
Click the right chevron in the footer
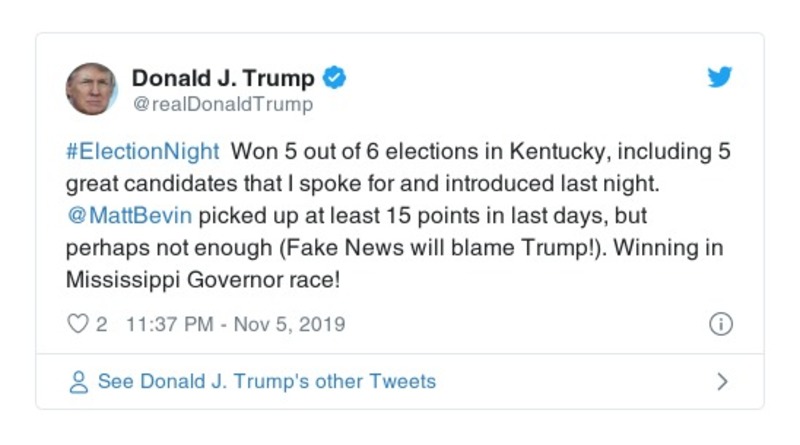pyautogui.click(x=722, y=382)
